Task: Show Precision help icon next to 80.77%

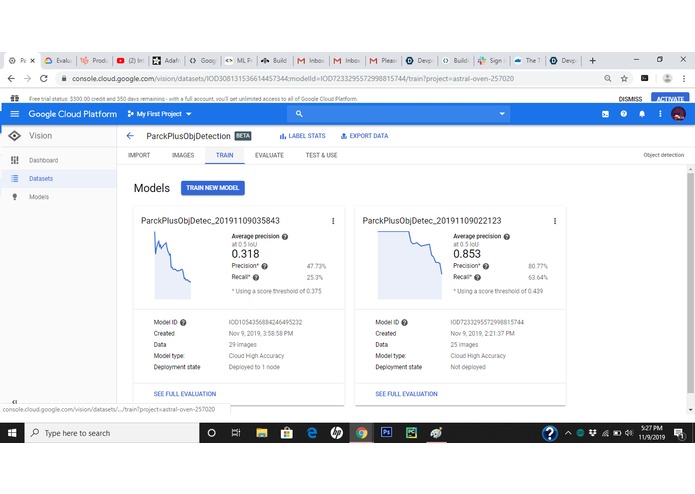Action: coord(486,266)
